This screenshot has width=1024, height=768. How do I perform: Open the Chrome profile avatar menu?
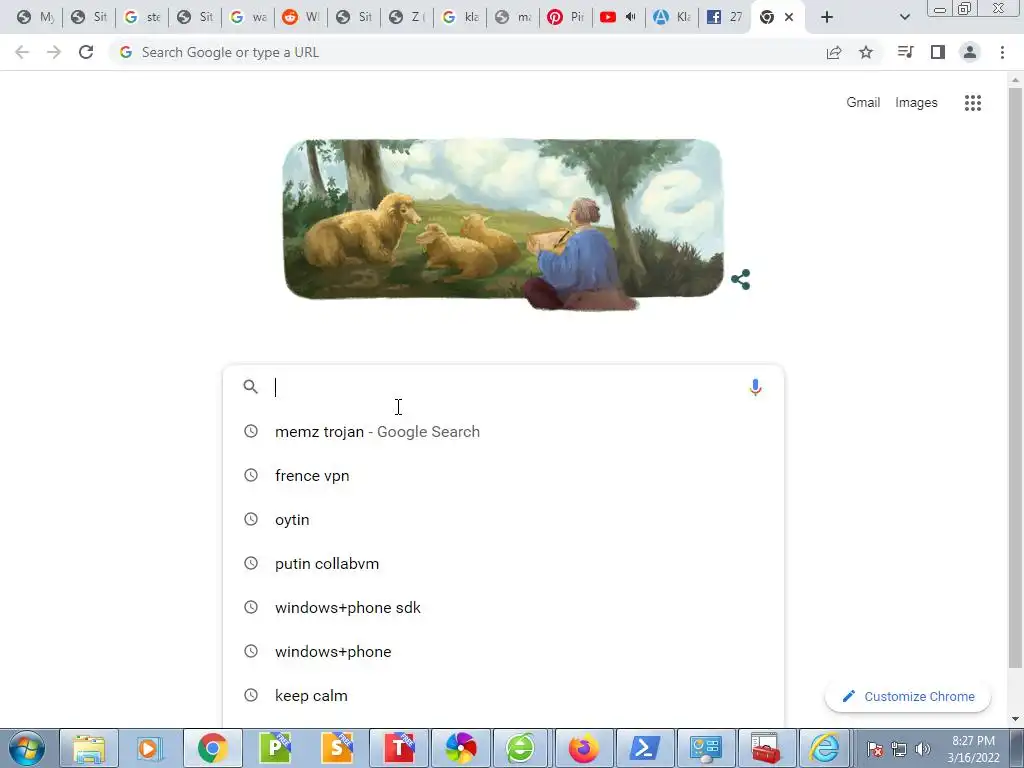970,52
